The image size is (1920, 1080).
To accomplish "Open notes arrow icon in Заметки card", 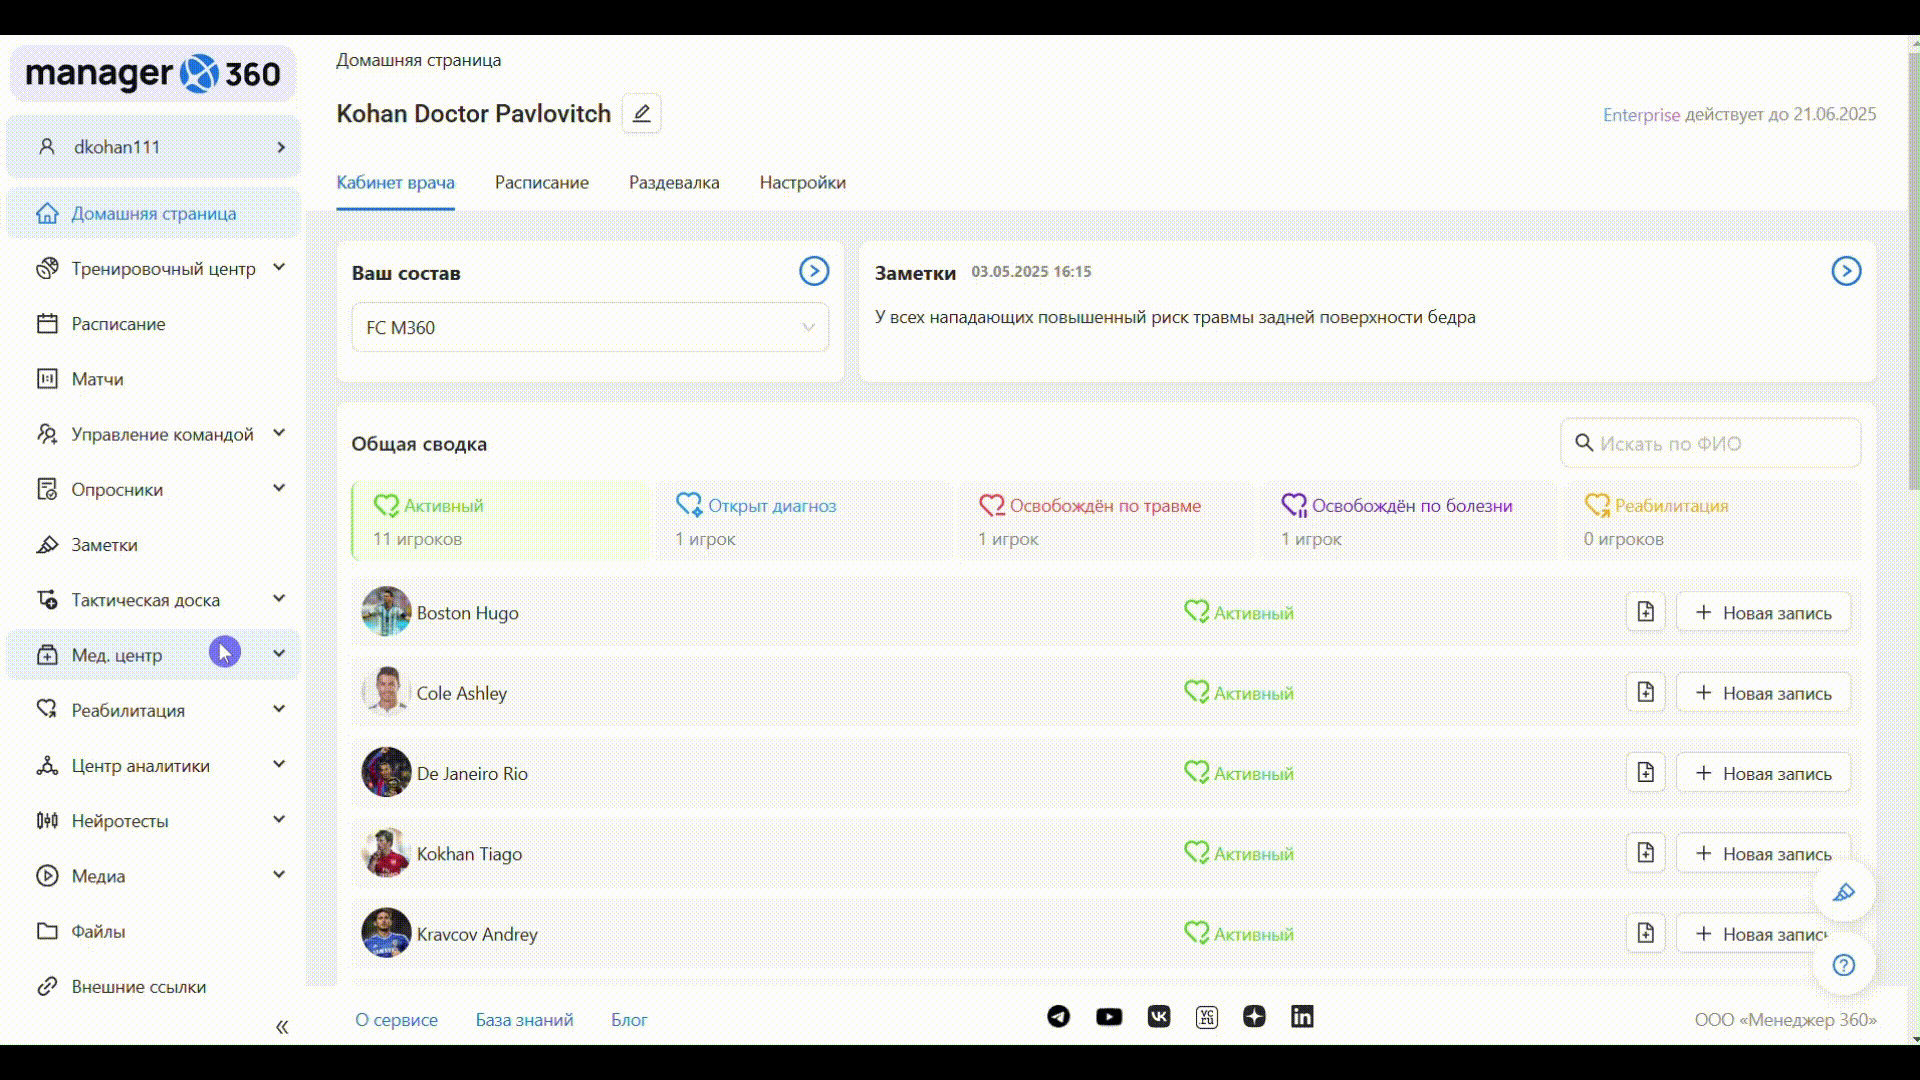I will [x=1845, y=271].
